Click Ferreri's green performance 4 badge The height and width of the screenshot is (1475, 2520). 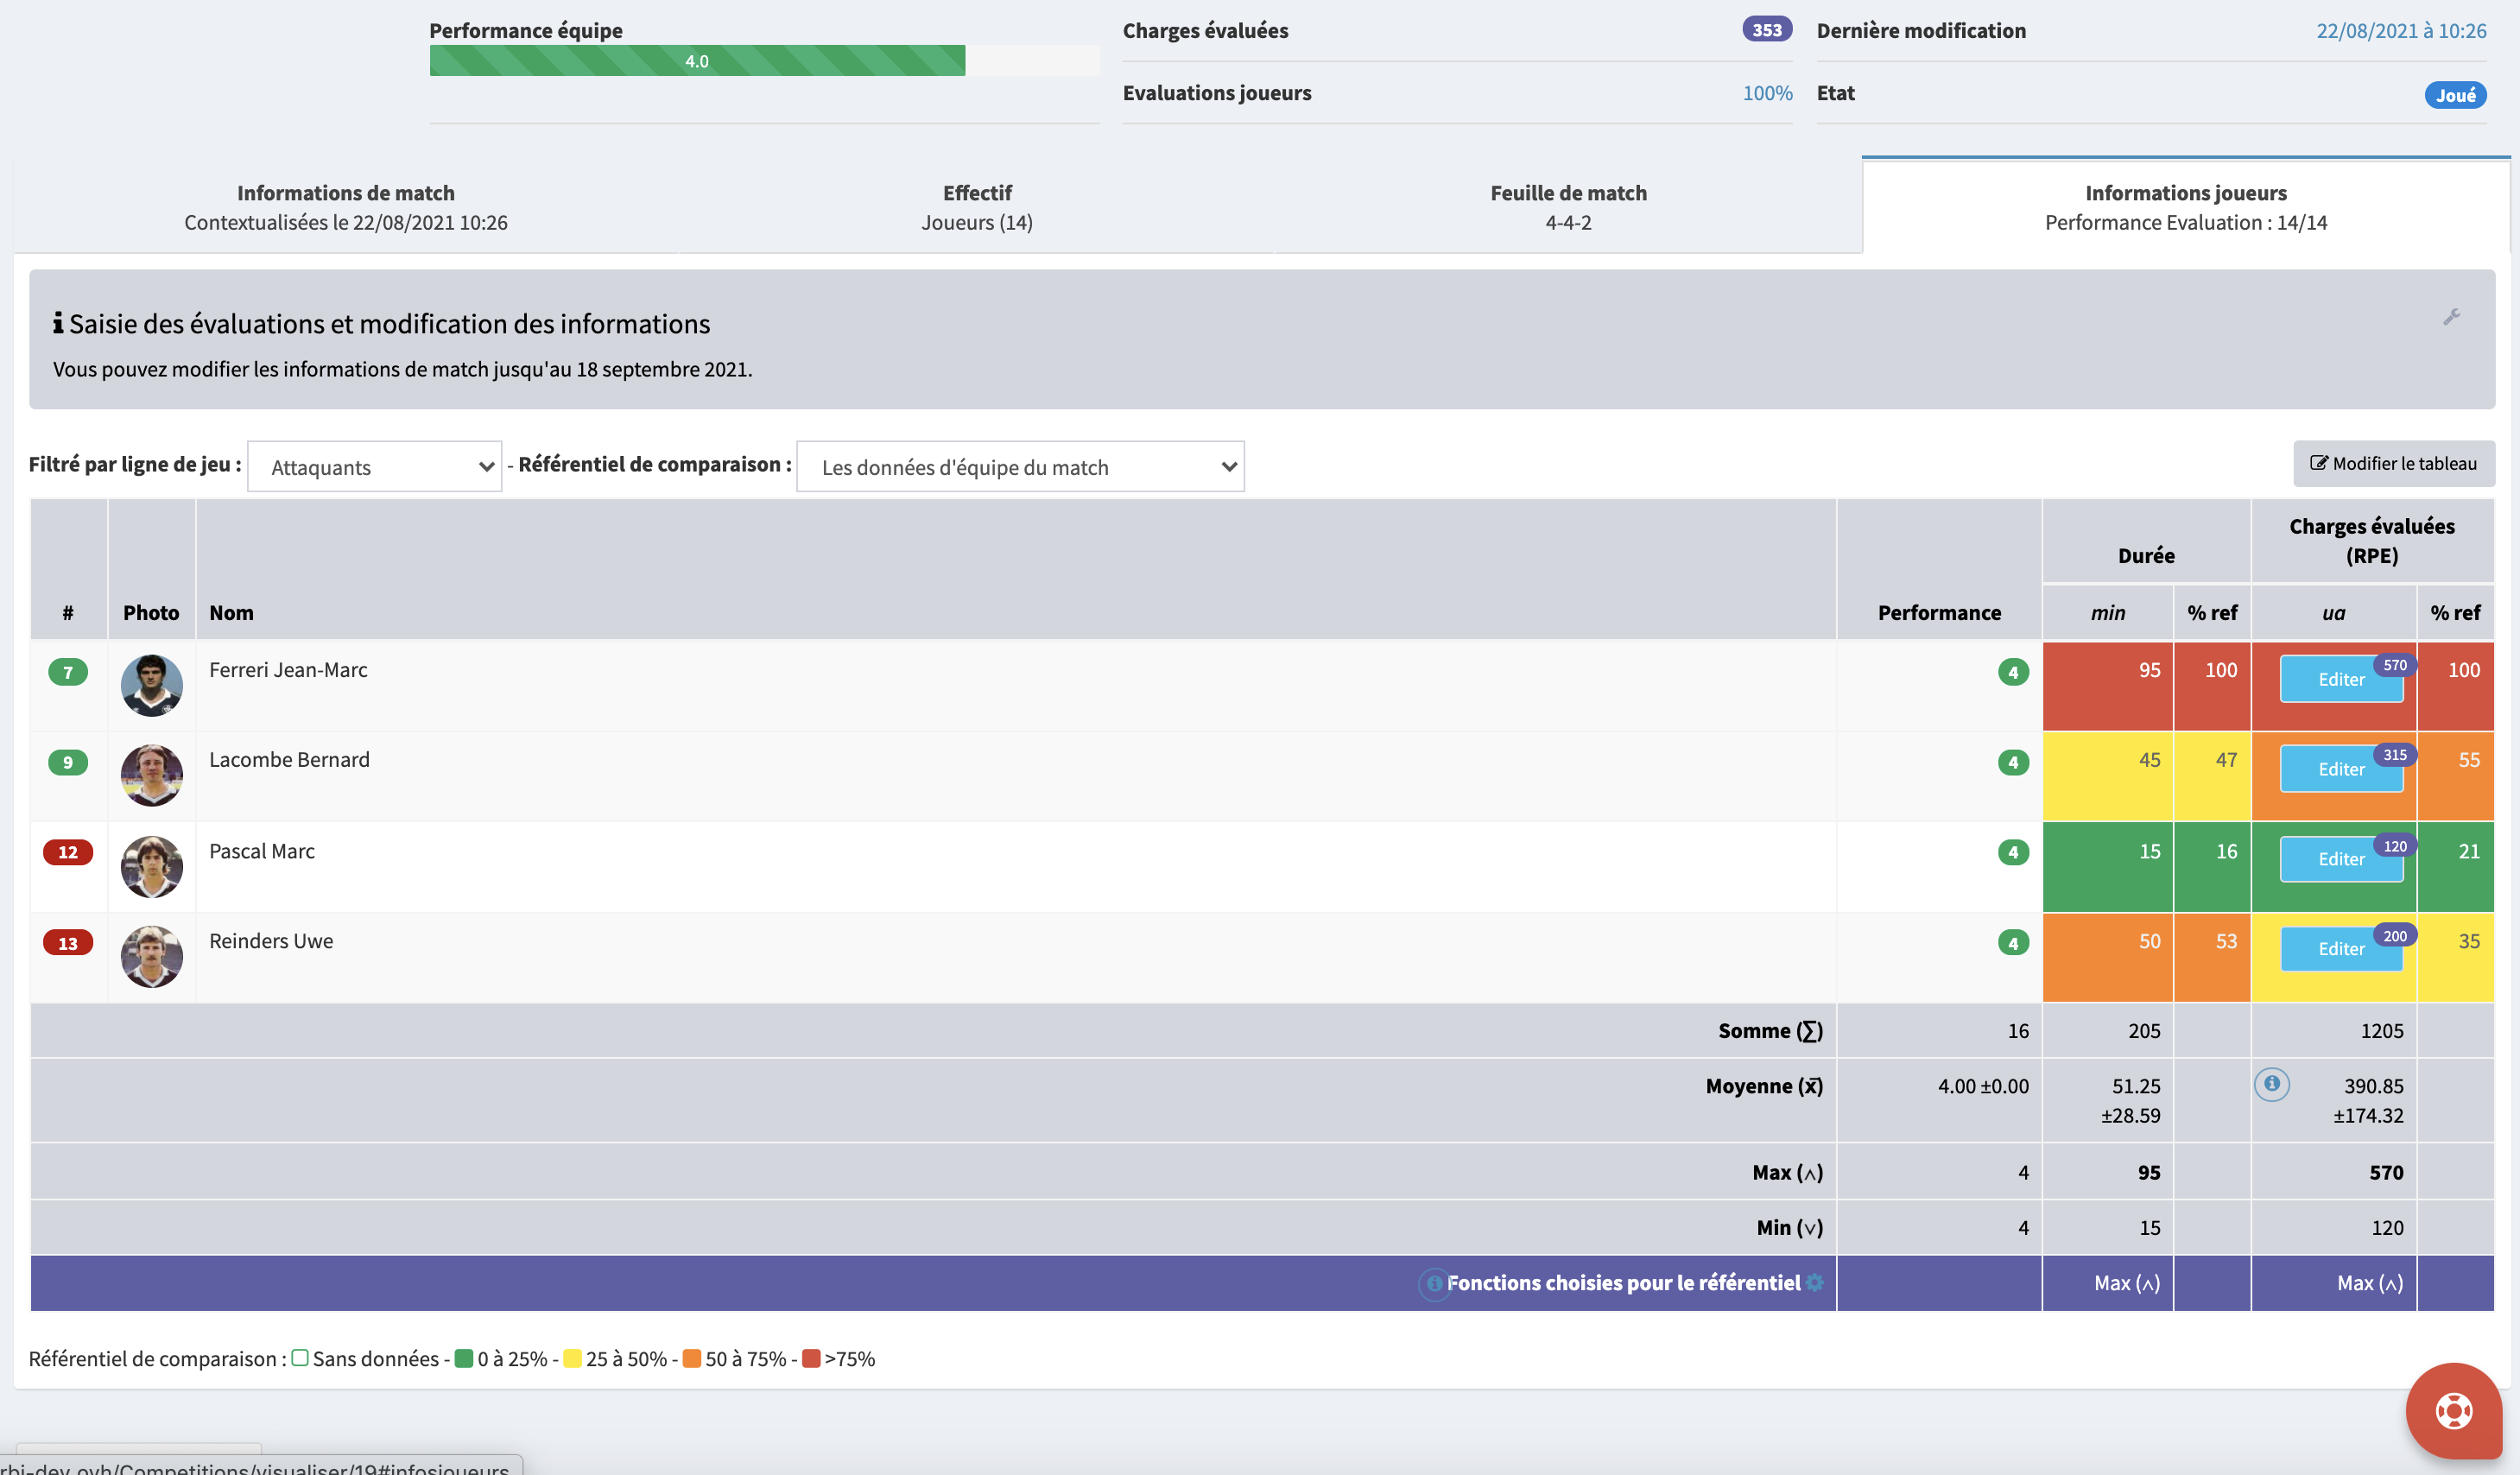[x=2012, y=672]
